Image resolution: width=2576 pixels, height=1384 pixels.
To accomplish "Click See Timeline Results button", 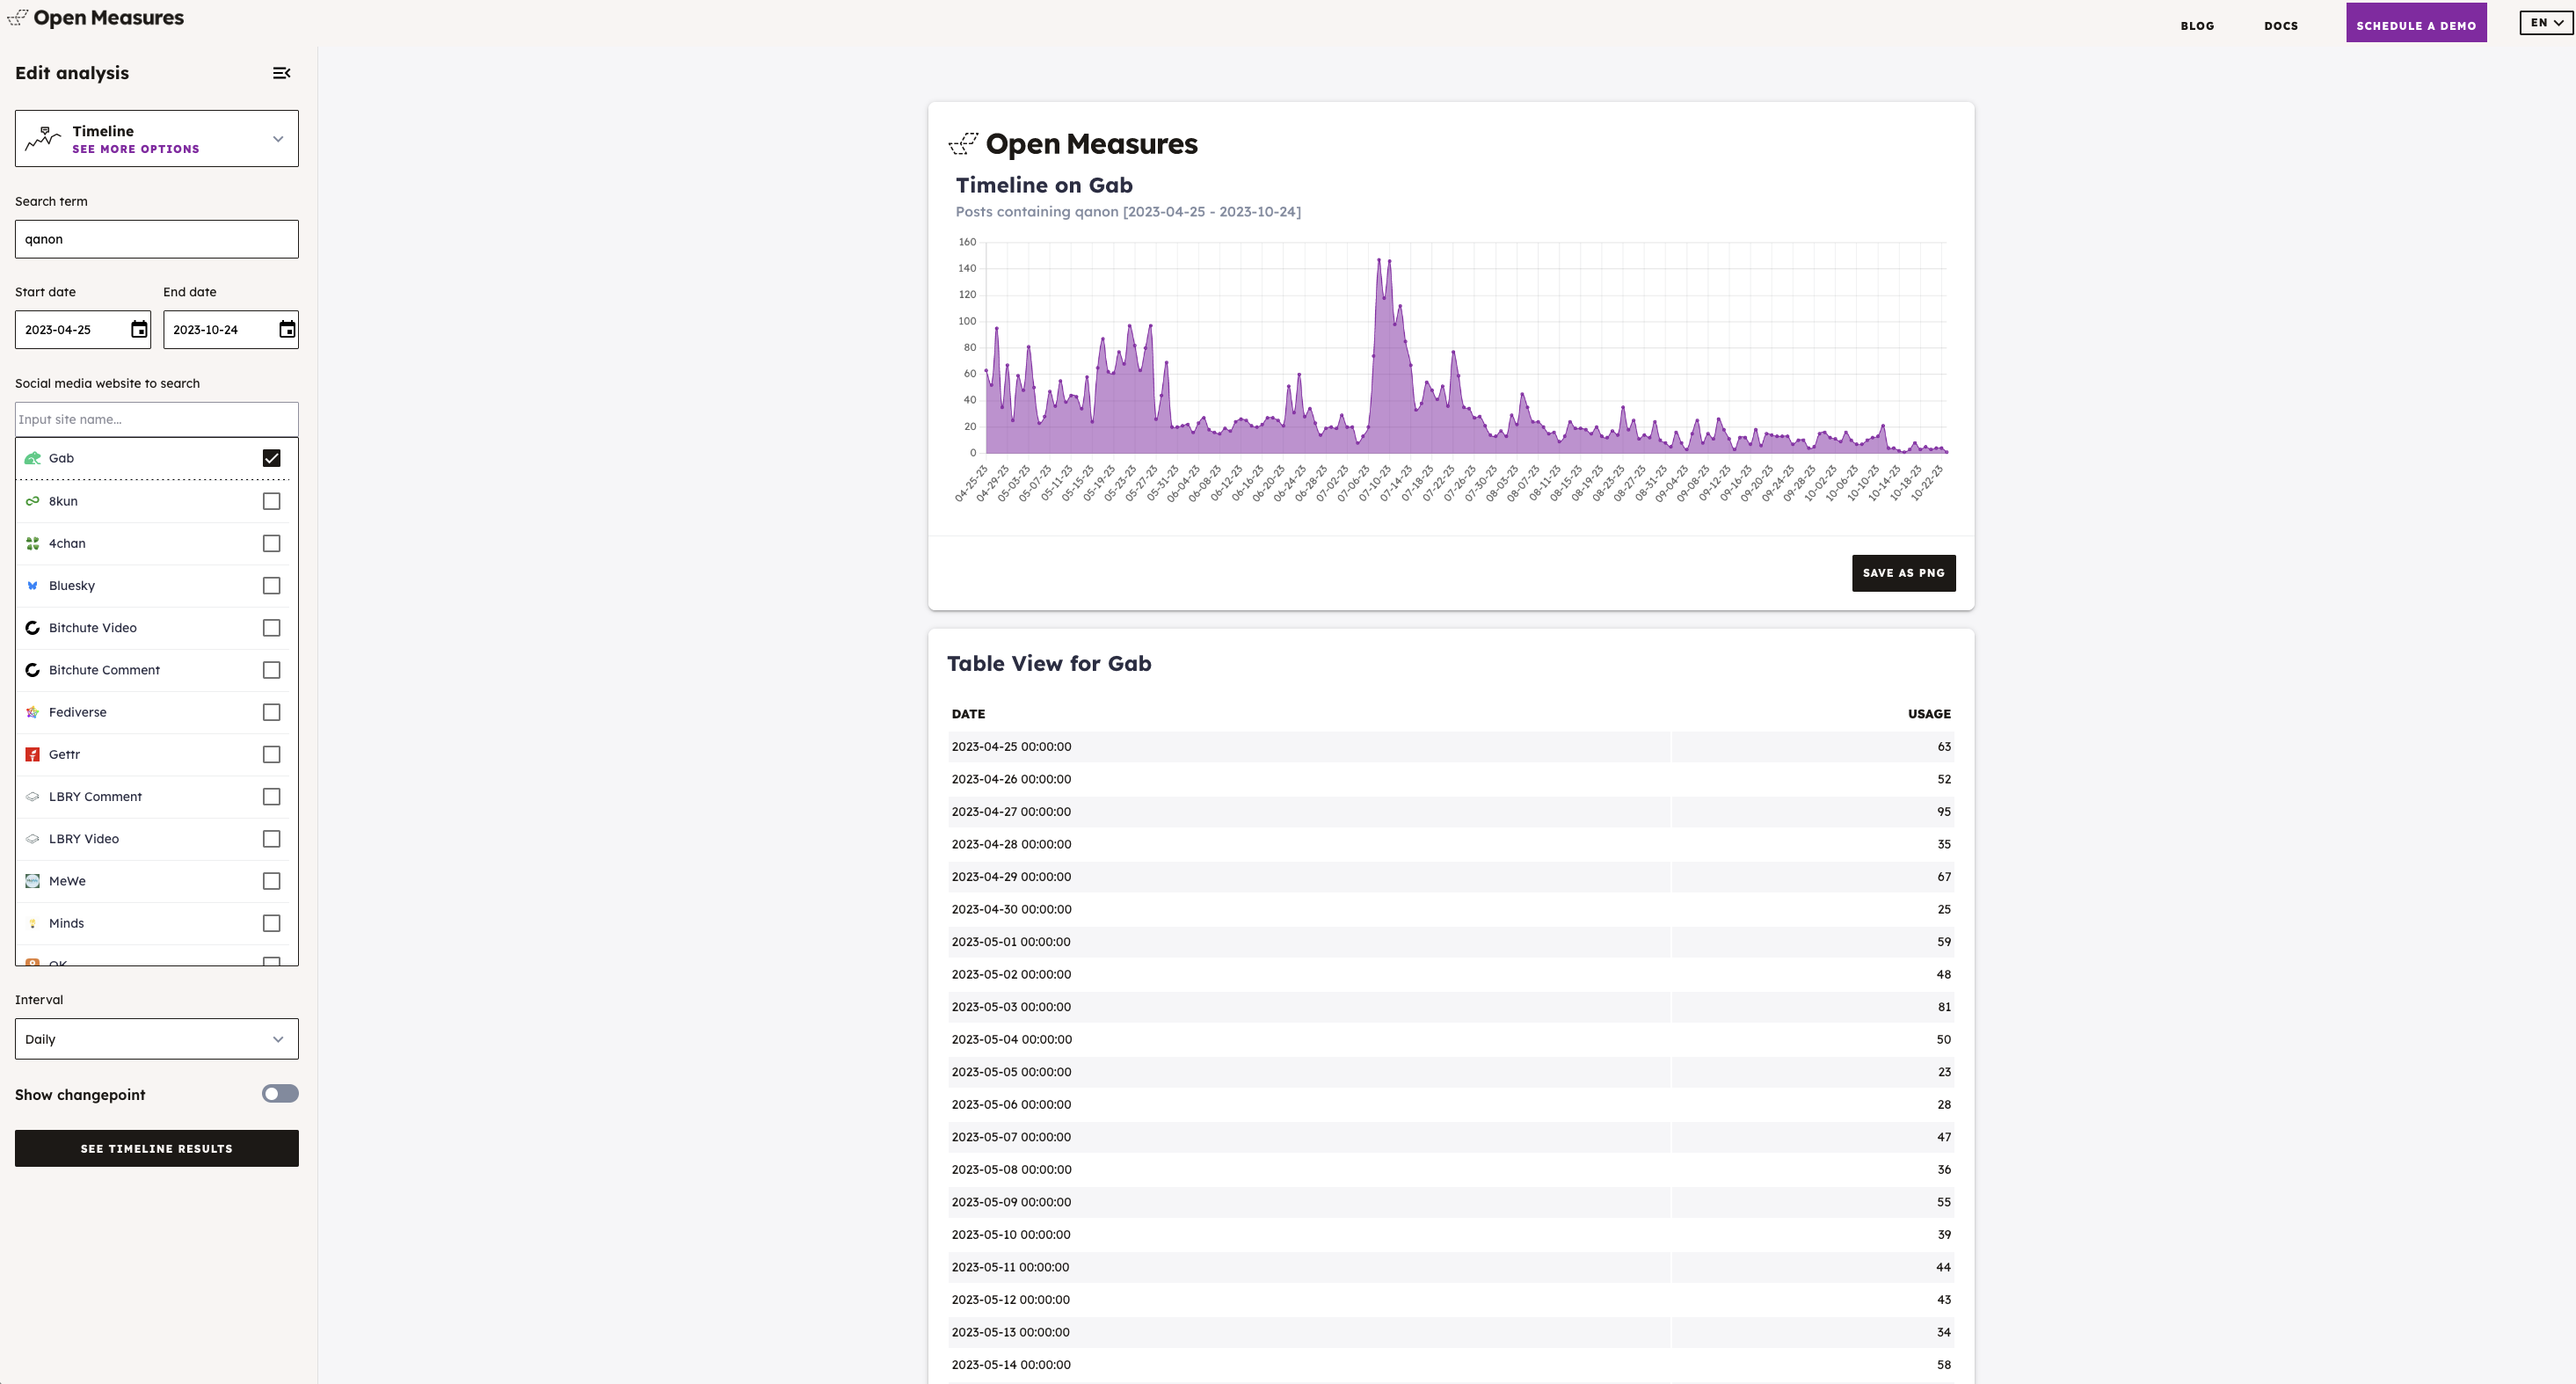I will pos(157,1149).
